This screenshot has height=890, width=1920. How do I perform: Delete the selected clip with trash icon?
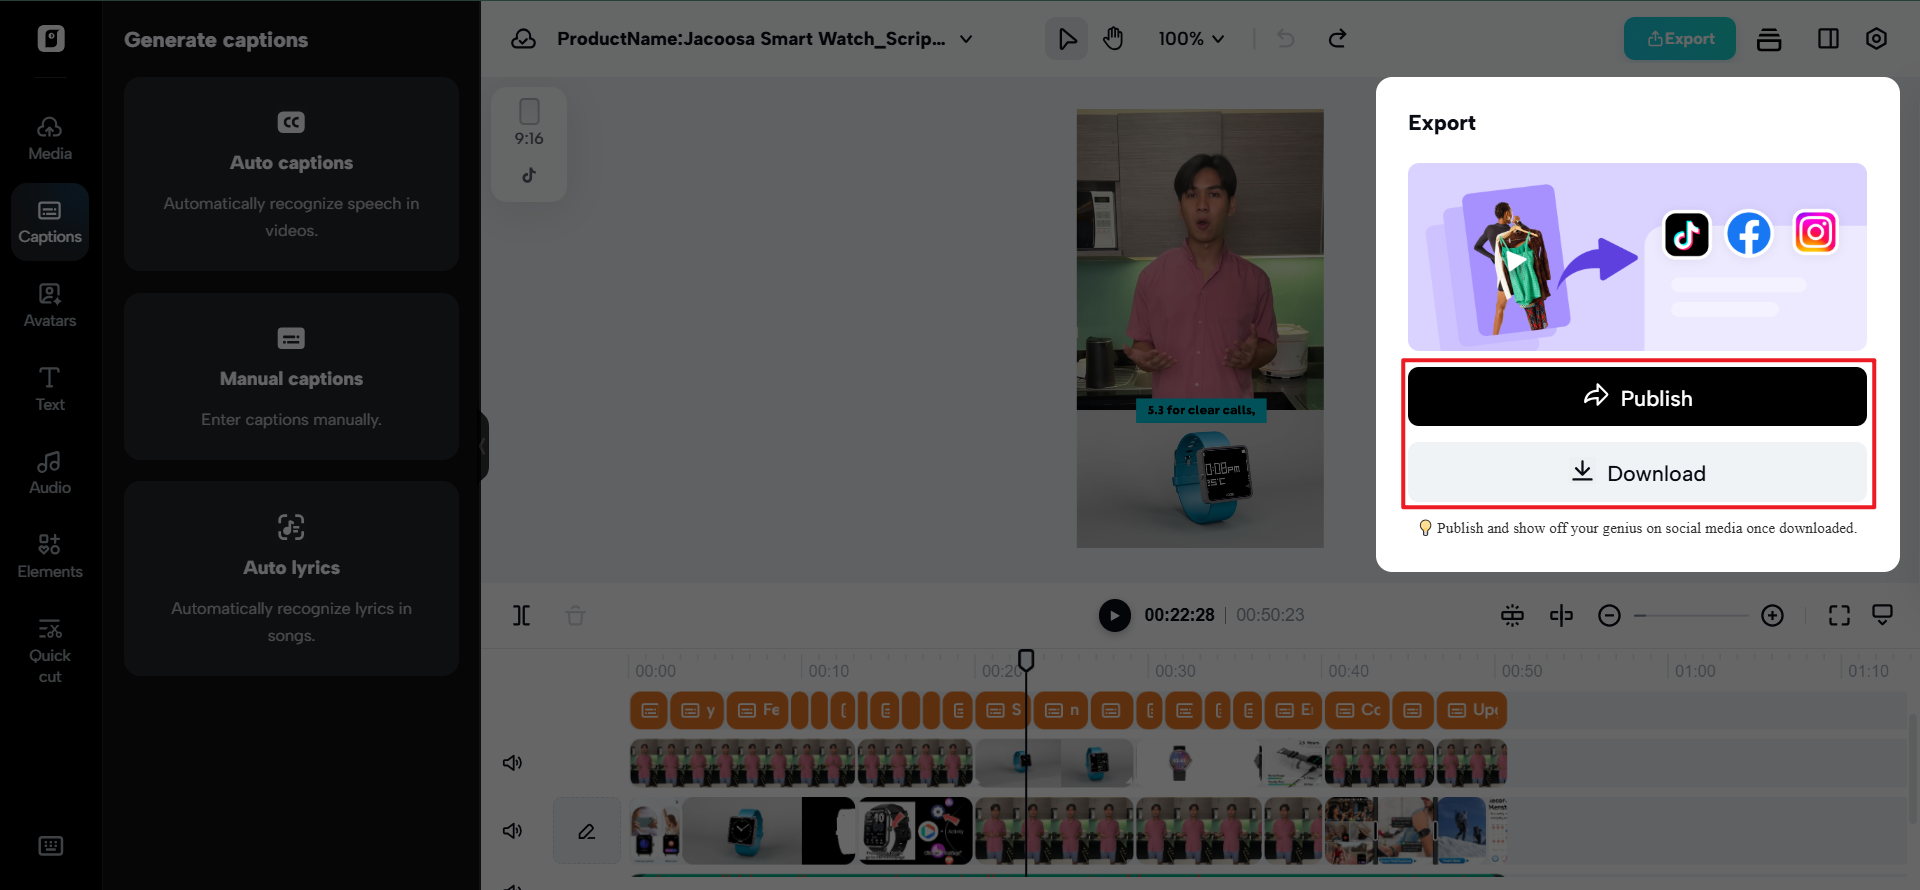[x=575, y=615]
